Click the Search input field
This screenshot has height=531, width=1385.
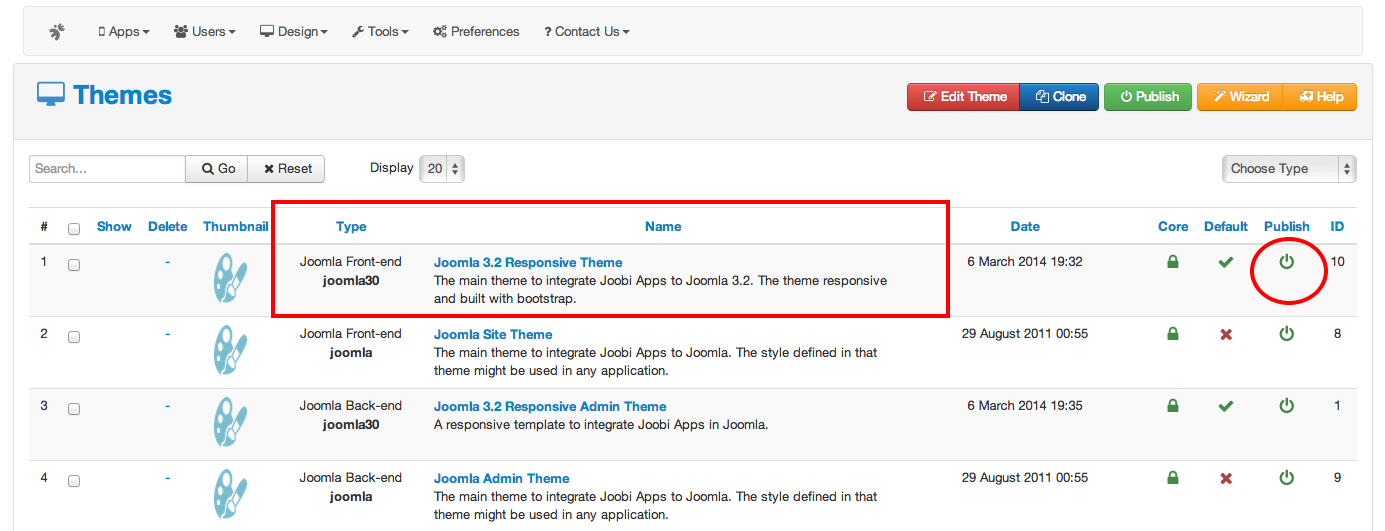[107, 169]
